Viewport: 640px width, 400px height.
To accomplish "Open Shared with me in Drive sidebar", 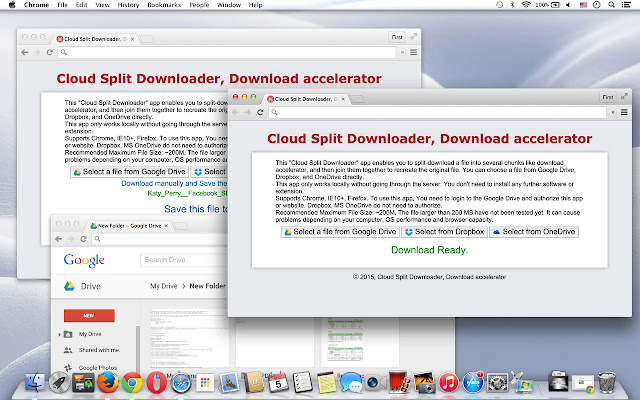I will point(99,350).
